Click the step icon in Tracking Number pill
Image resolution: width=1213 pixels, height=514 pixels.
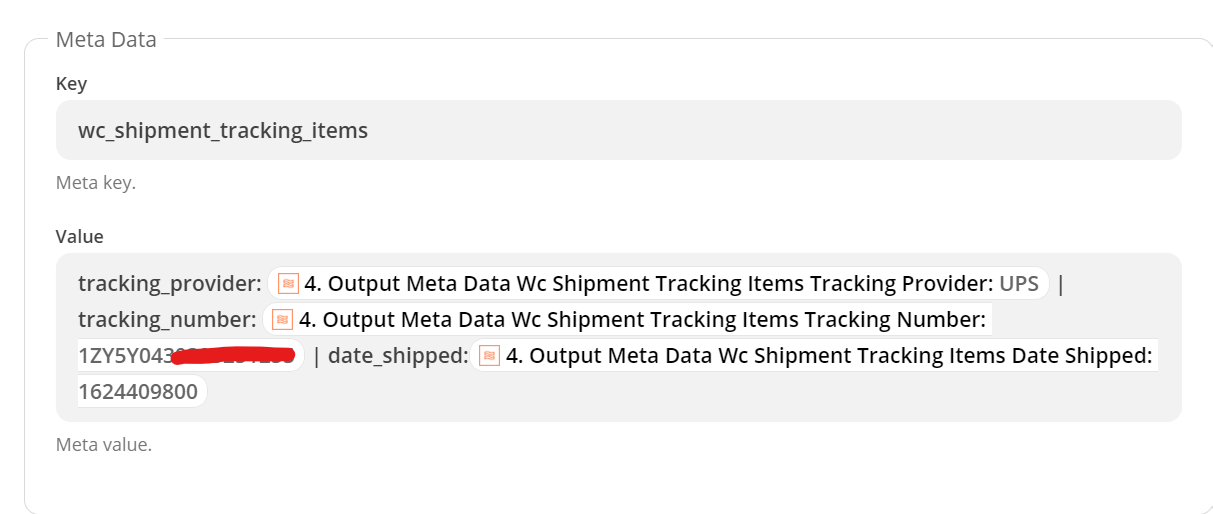click(283, 319)
